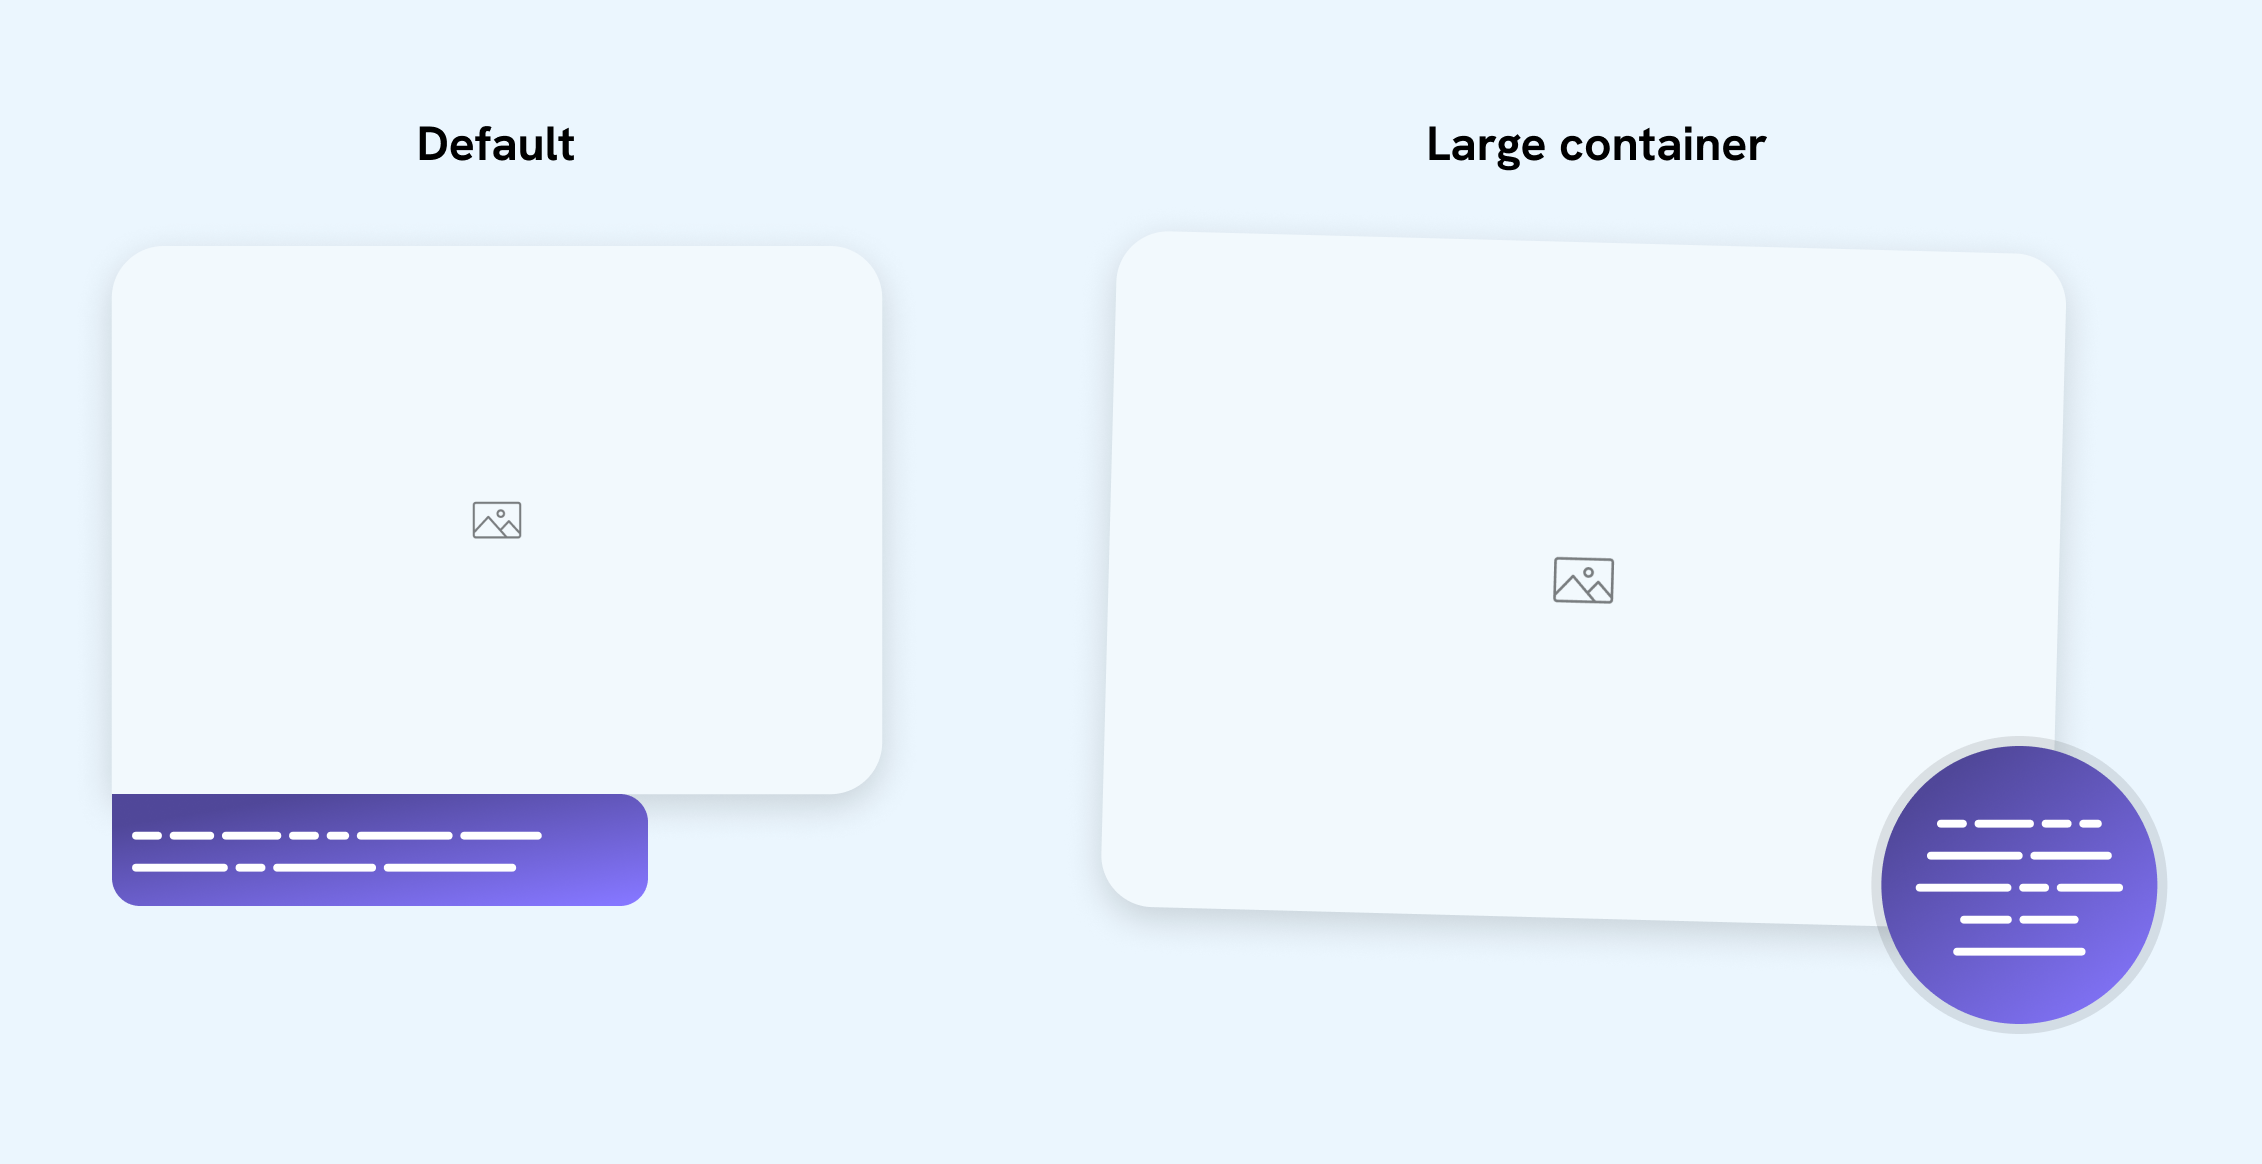The width and height of the screenshot is (2262, 1164).
Task: Click the first short dash in the rectangular caption
Action: tap(147, 835)
